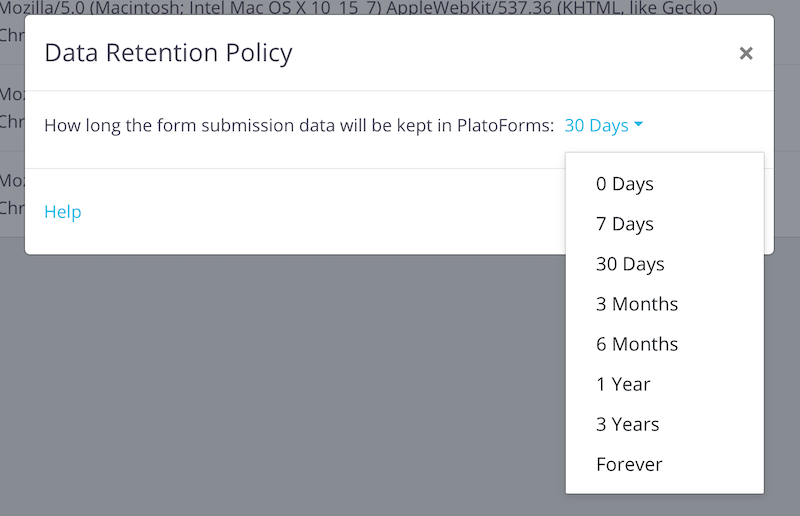
Task: Click the caret arrow beside the retention value
Action: click(x=639, y=125)
